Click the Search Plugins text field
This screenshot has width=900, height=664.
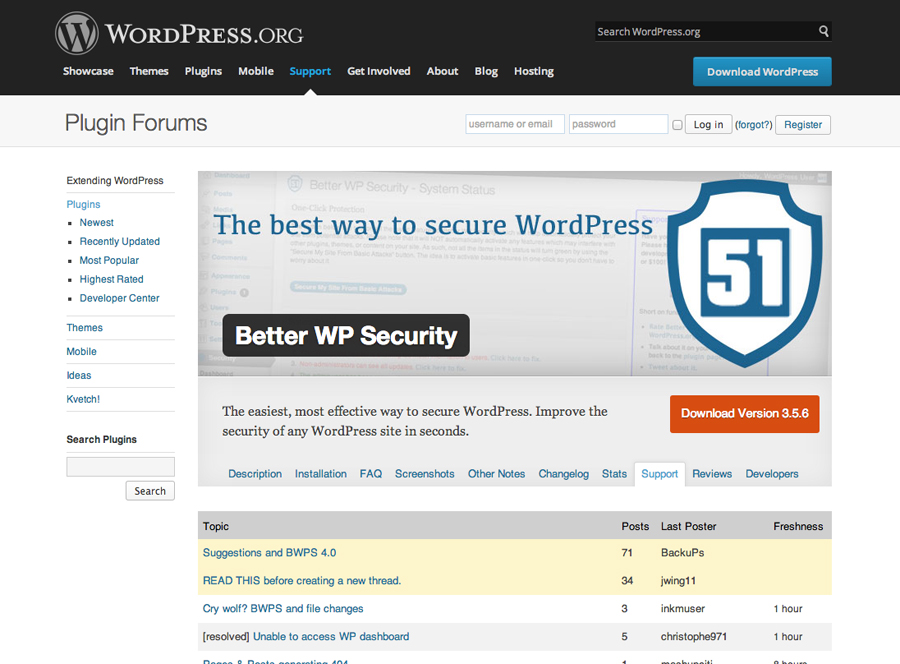tap(121, 467)
